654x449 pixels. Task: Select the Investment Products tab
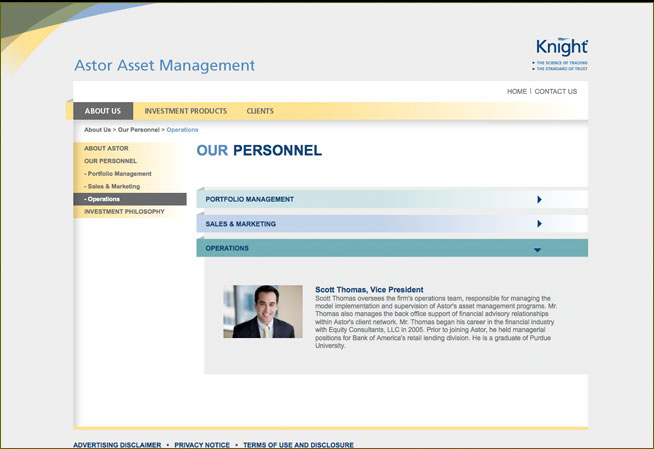coord(186,111)
